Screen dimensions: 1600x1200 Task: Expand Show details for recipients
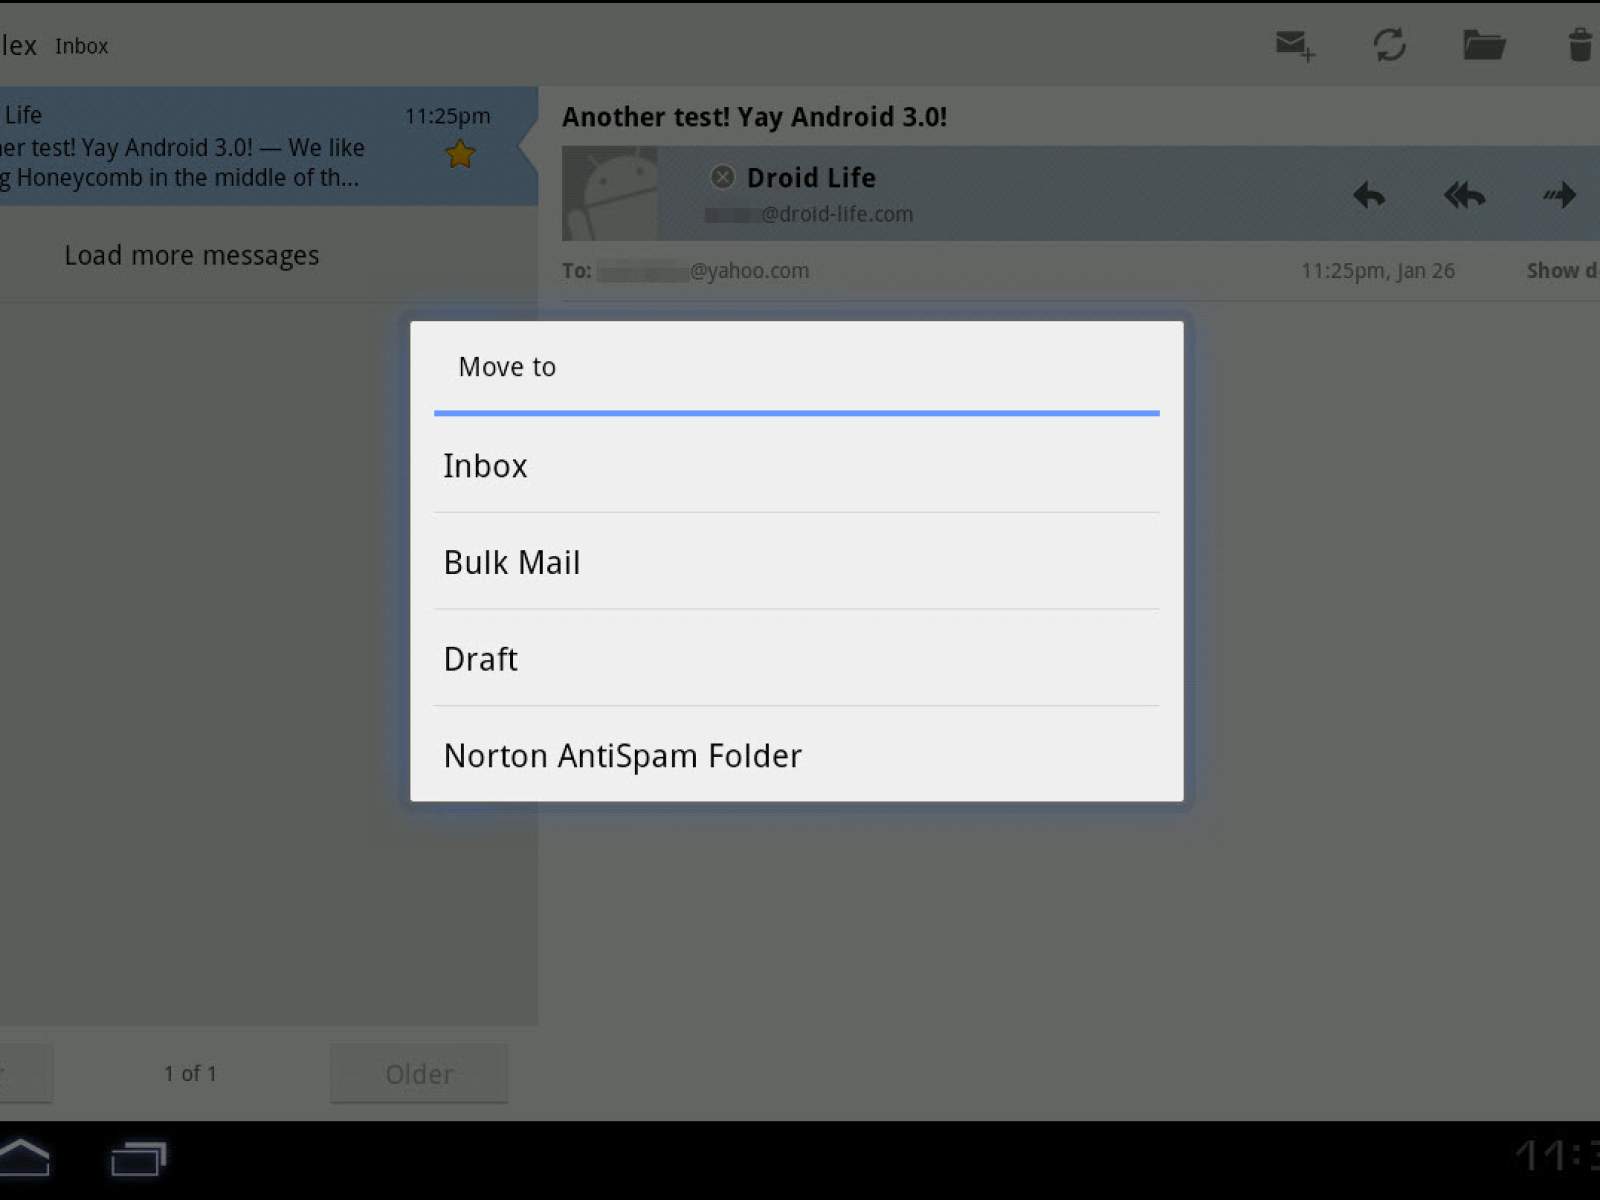pyautogui.click(x=1560, y=271)
